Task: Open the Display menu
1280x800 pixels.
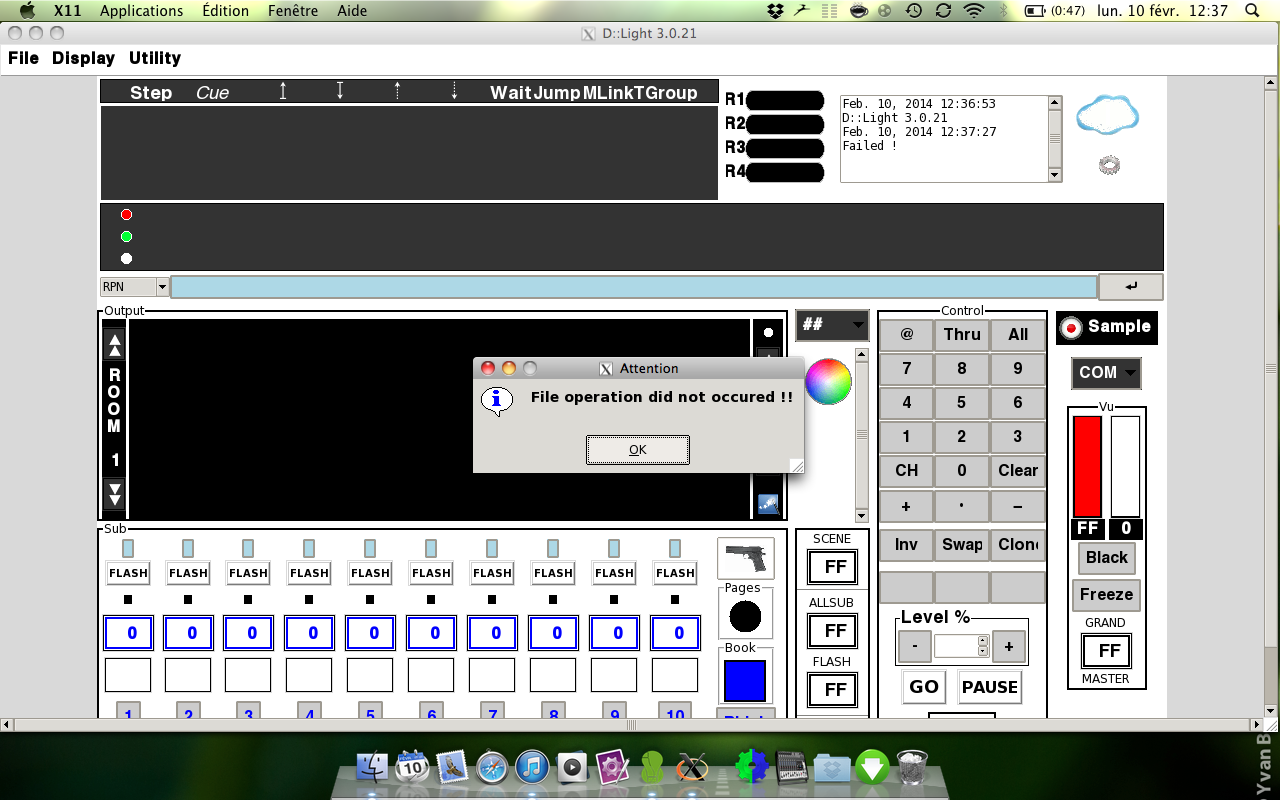Action: (83, 58)
